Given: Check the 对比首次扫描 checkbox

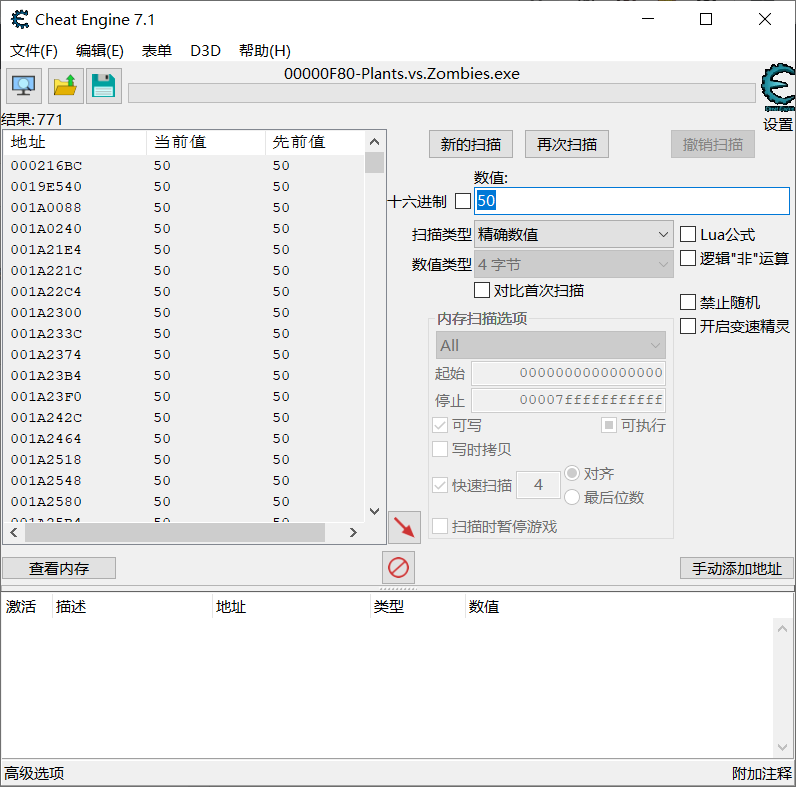Looking at the screenshot, I should pyautogui.click(x=481, y=290).
